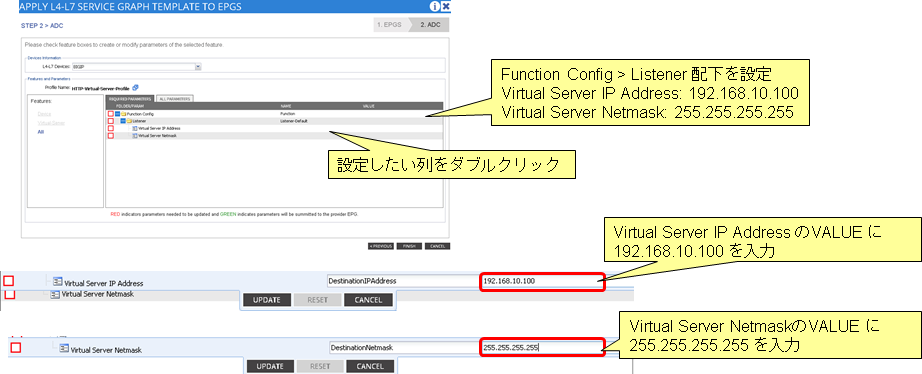This screenshot has width=922, height=374.
Task: Click UPDATE under the IP Address row
Action: [266, 300]
